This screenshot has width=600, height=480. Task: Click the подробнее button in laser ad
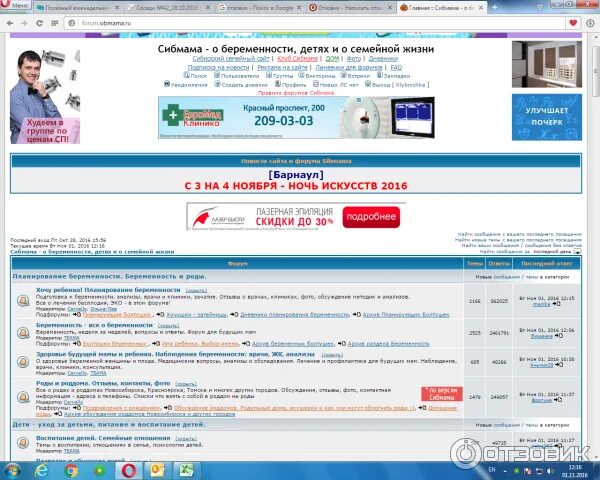371,217
